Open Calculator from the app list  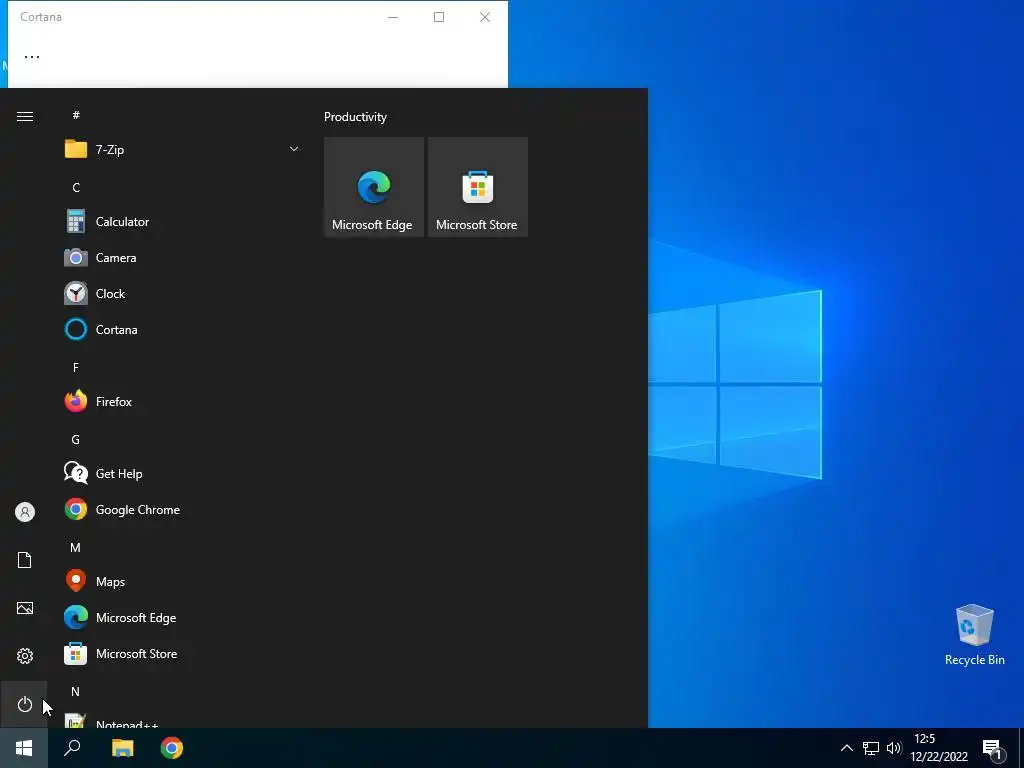point(183,222)
